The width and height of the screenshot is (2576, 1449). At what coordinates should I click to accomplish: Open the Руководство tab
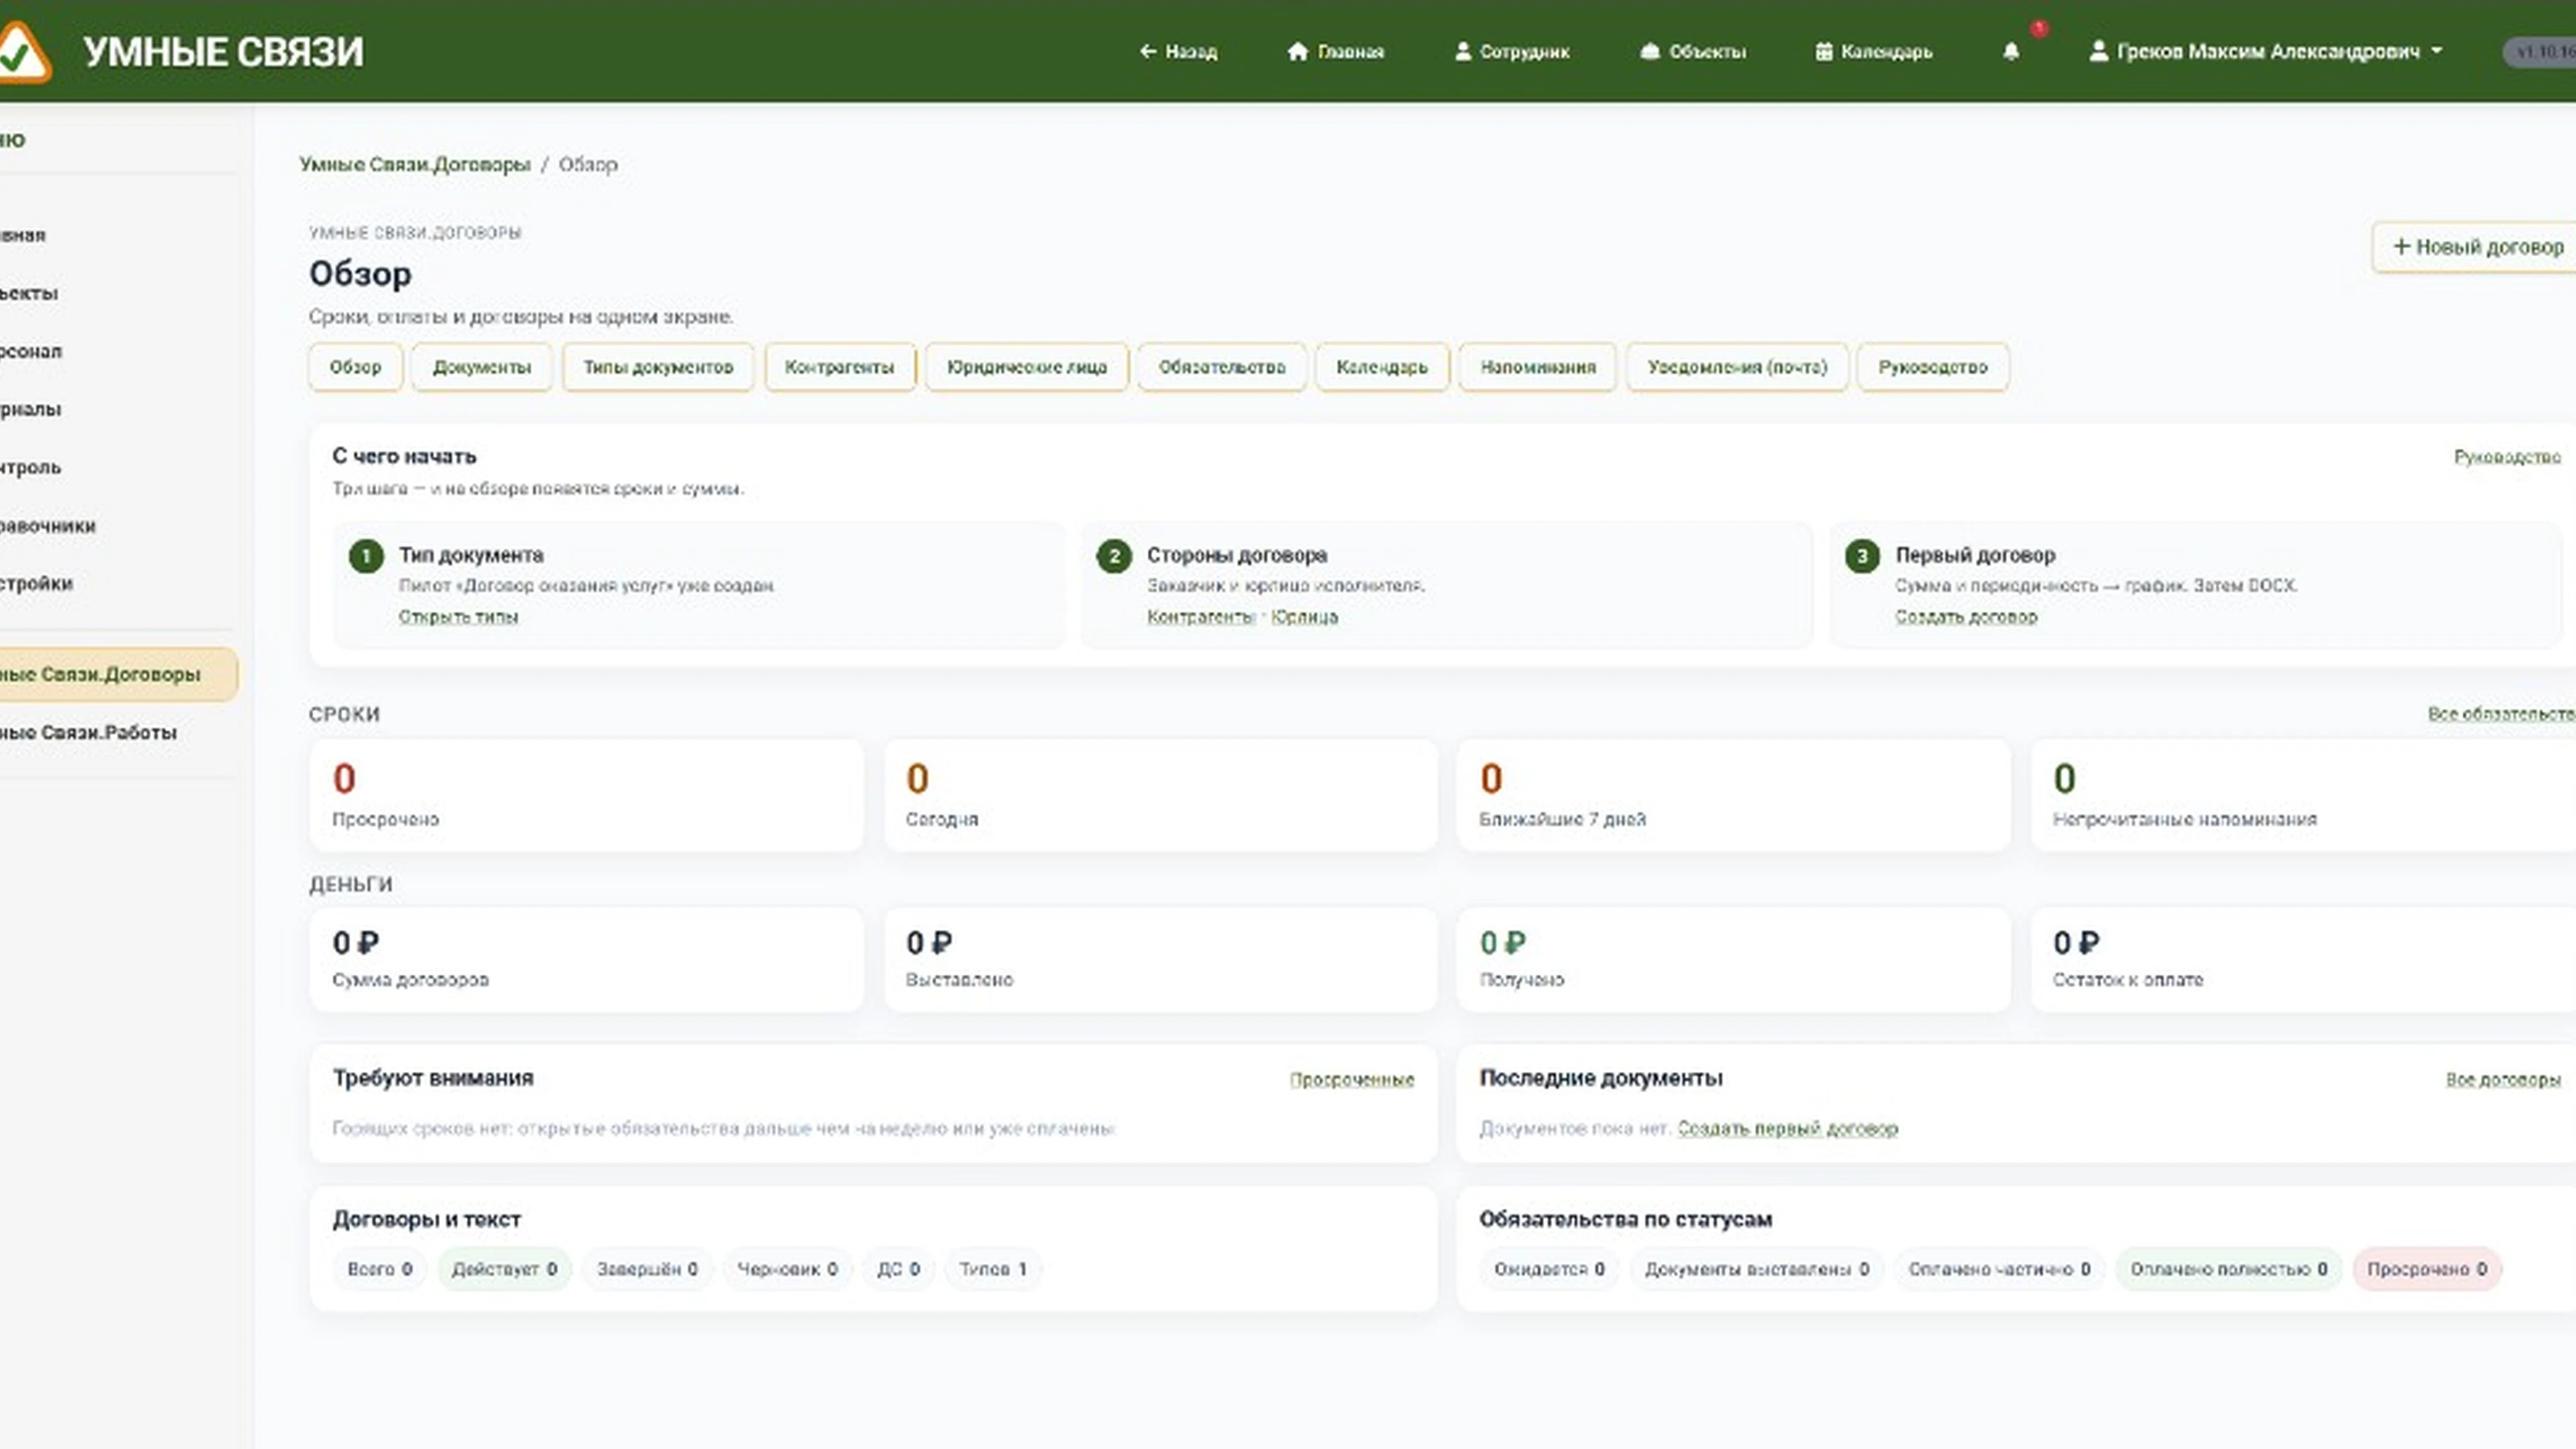point(1933,367)
